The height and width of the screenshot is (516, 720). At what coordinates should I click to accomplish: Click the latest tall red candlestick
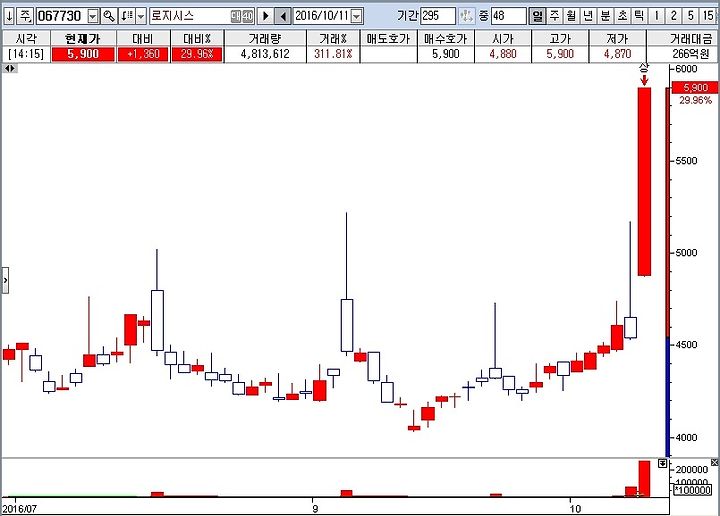pos(644,181)
